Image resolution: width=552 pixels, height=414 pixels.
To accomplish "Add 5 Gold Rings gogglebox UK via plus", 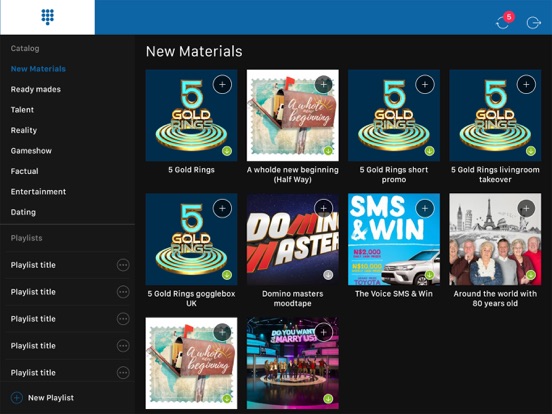I will click(222, 208).
